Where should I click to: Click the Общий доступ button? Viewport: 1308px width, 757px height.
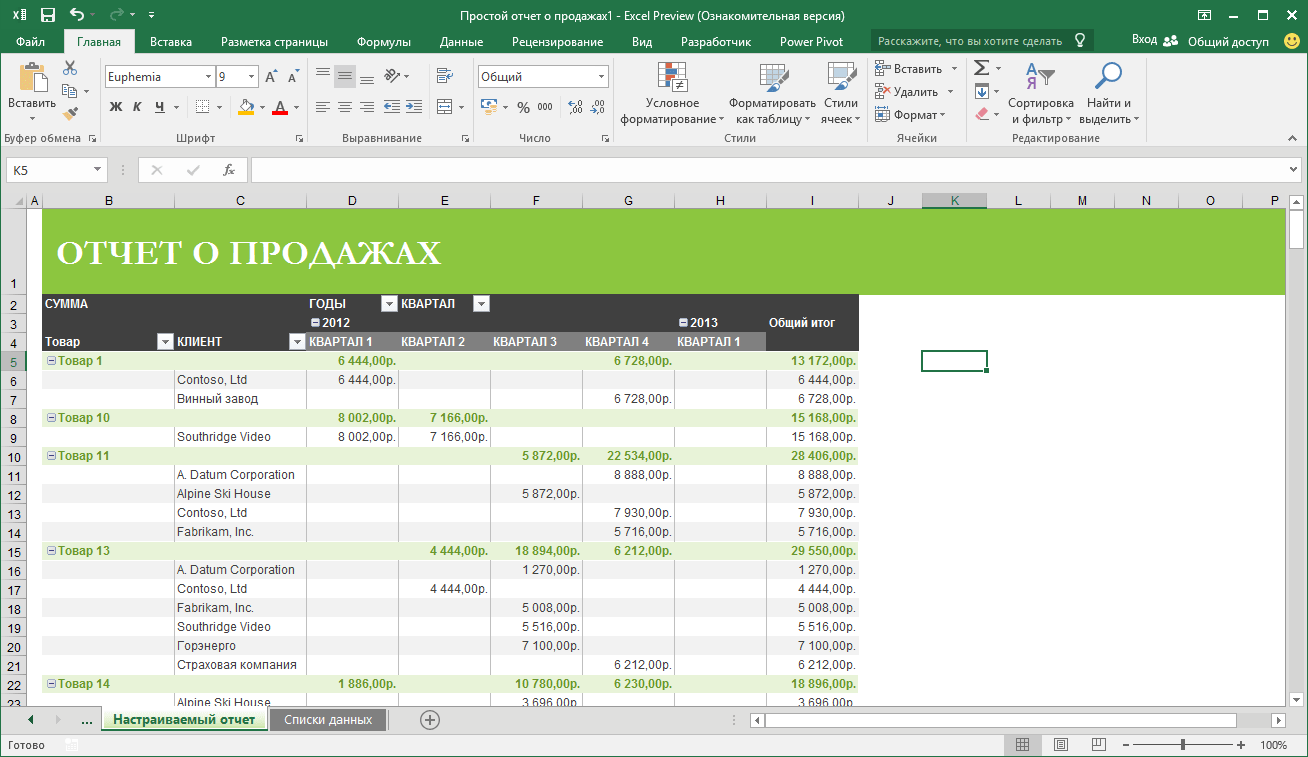pos(1227,42)
